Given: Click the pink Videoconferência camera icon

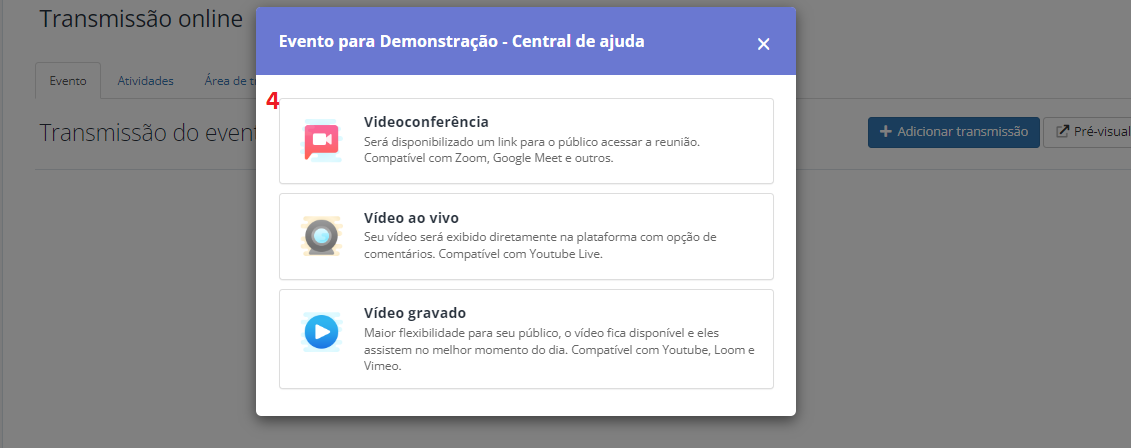Looking at the screenshot, I should pos(322,141).
